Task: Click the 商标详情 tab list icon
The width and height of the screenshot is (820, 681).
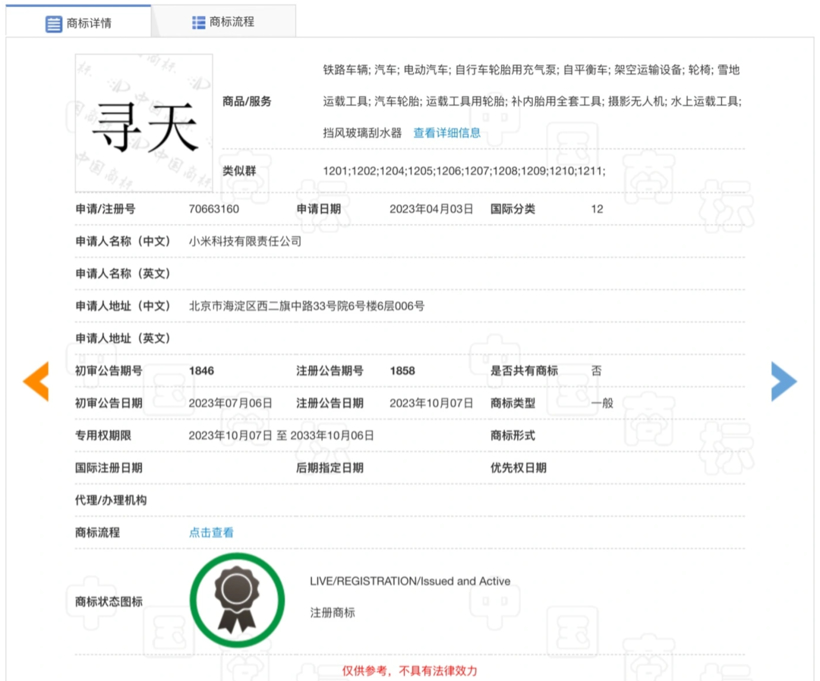Action: 53,24
